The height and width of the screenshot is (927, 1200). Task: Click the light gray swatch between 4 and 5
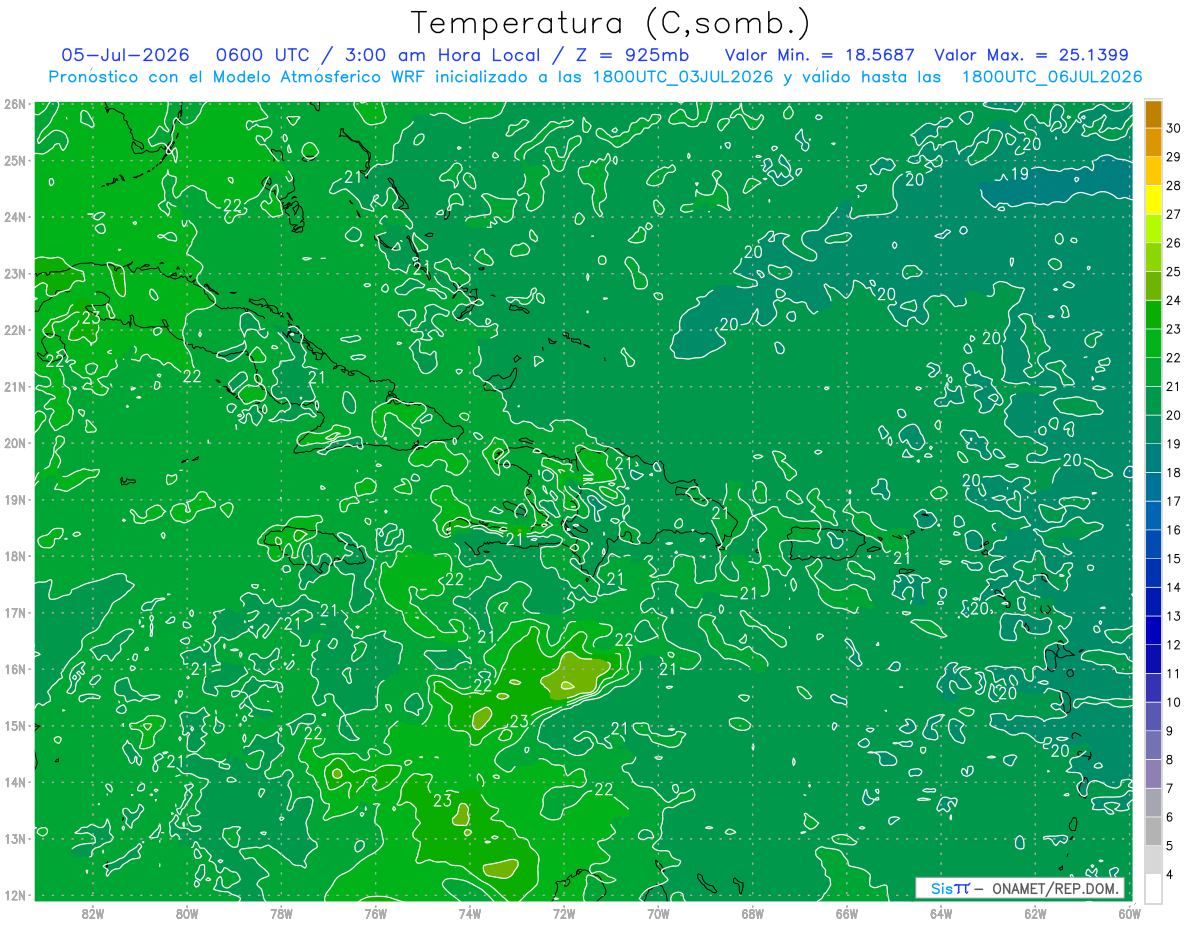(1153, 859)
